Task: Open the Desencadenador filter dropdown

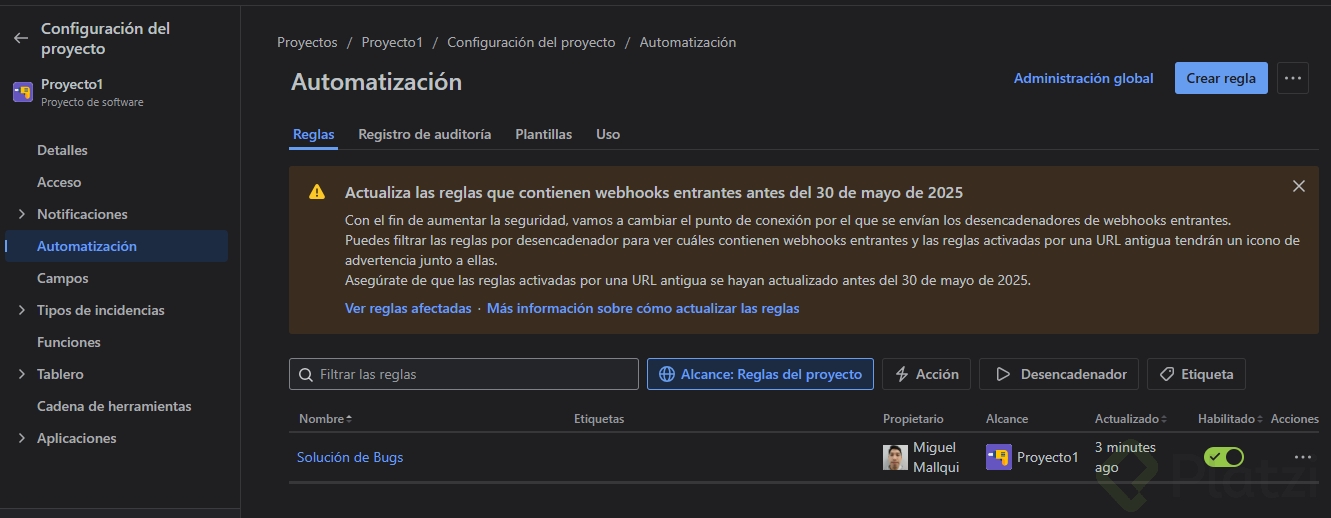Action: pyautogui.click(x=1059, y=374)
